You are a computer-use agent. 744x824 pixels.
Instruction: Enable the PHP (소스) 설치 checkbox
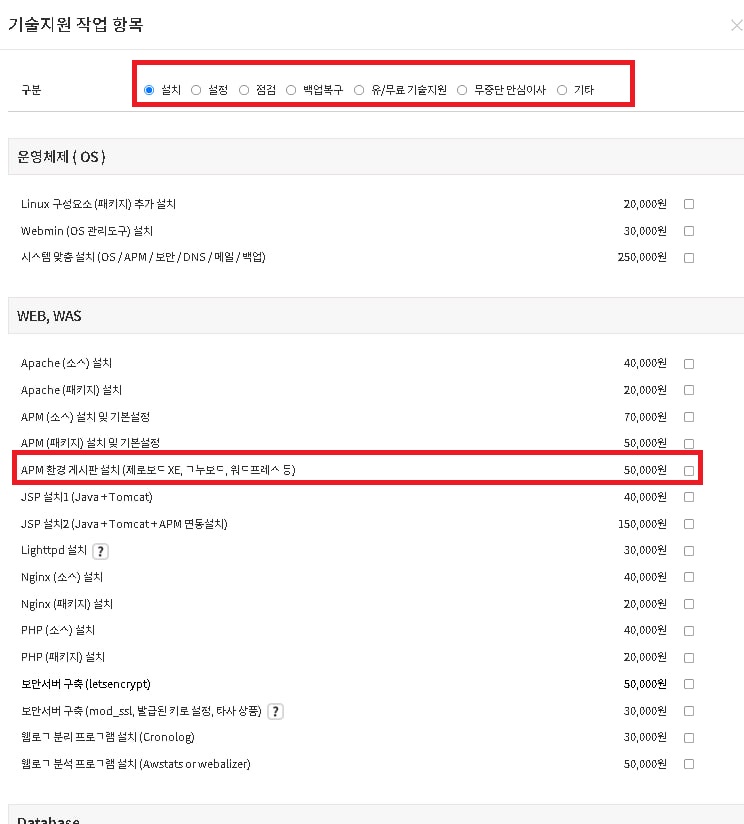[x=689, y=631]
